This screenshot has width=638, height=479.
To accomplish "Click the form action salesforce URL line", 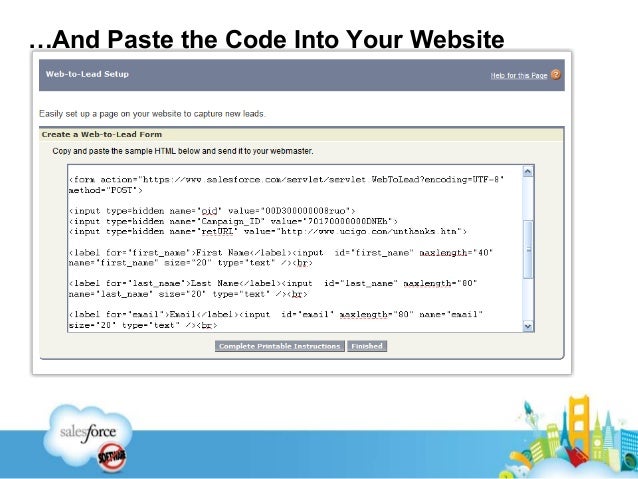I will tap(286, 179).
